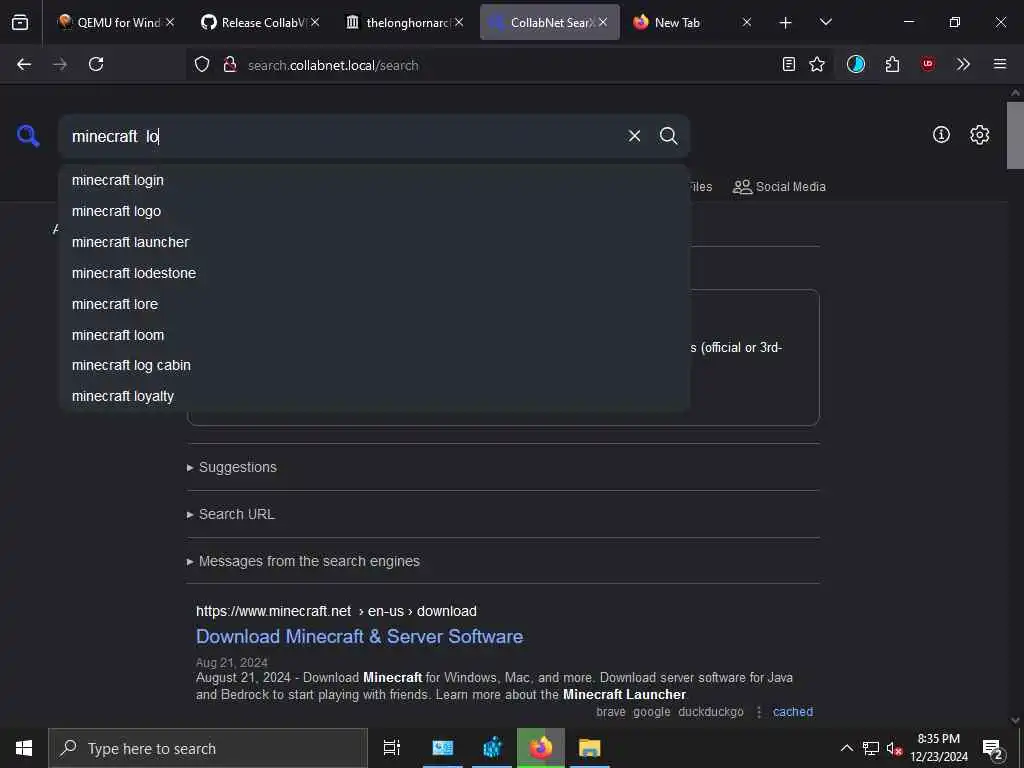
Task: Expand the Search URL section
Action: click(231, 514)
